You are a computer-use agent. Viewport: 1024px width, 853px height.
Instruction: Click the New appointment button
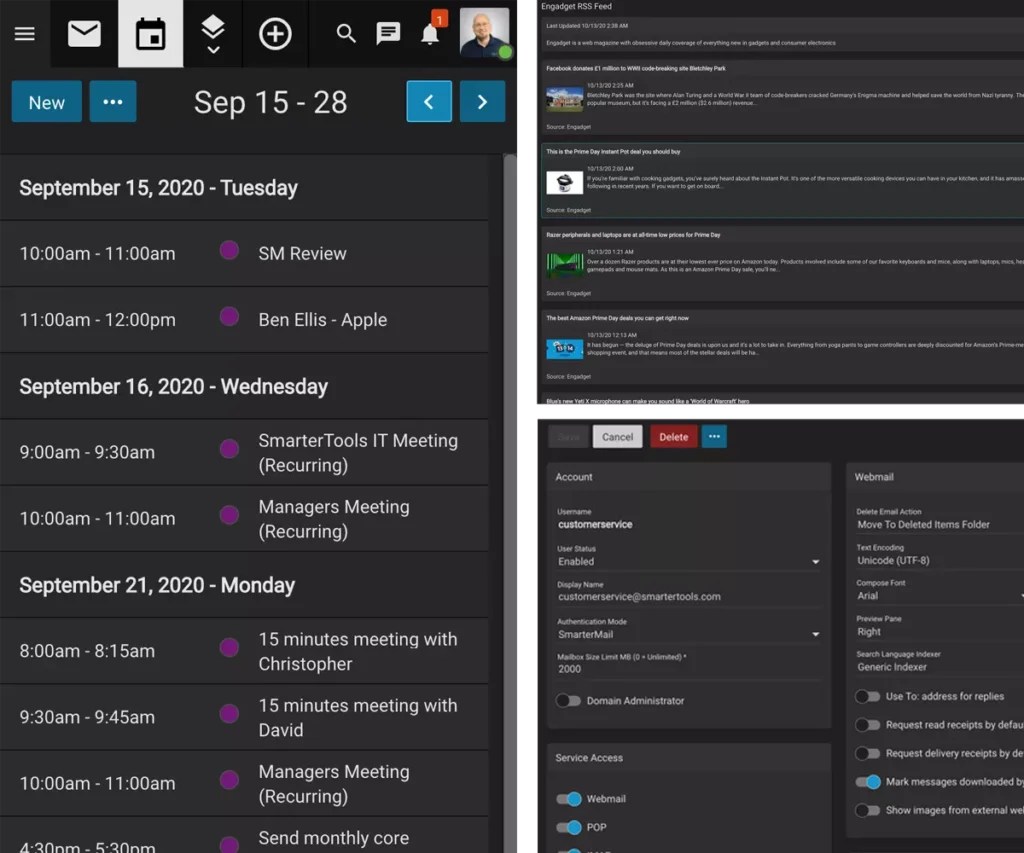point(47,102)
